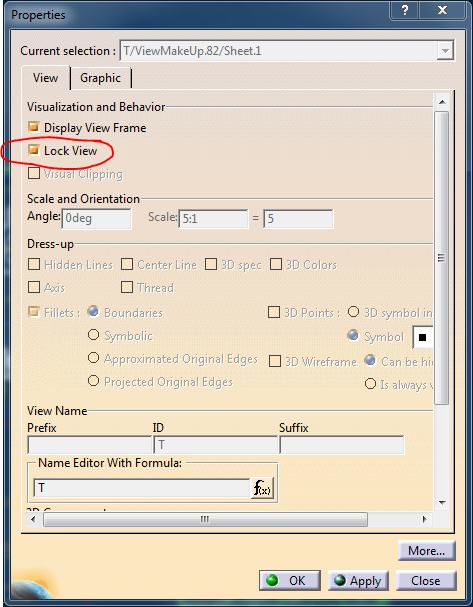Click the OK button
473x607 pixels.
pos(290,580)
